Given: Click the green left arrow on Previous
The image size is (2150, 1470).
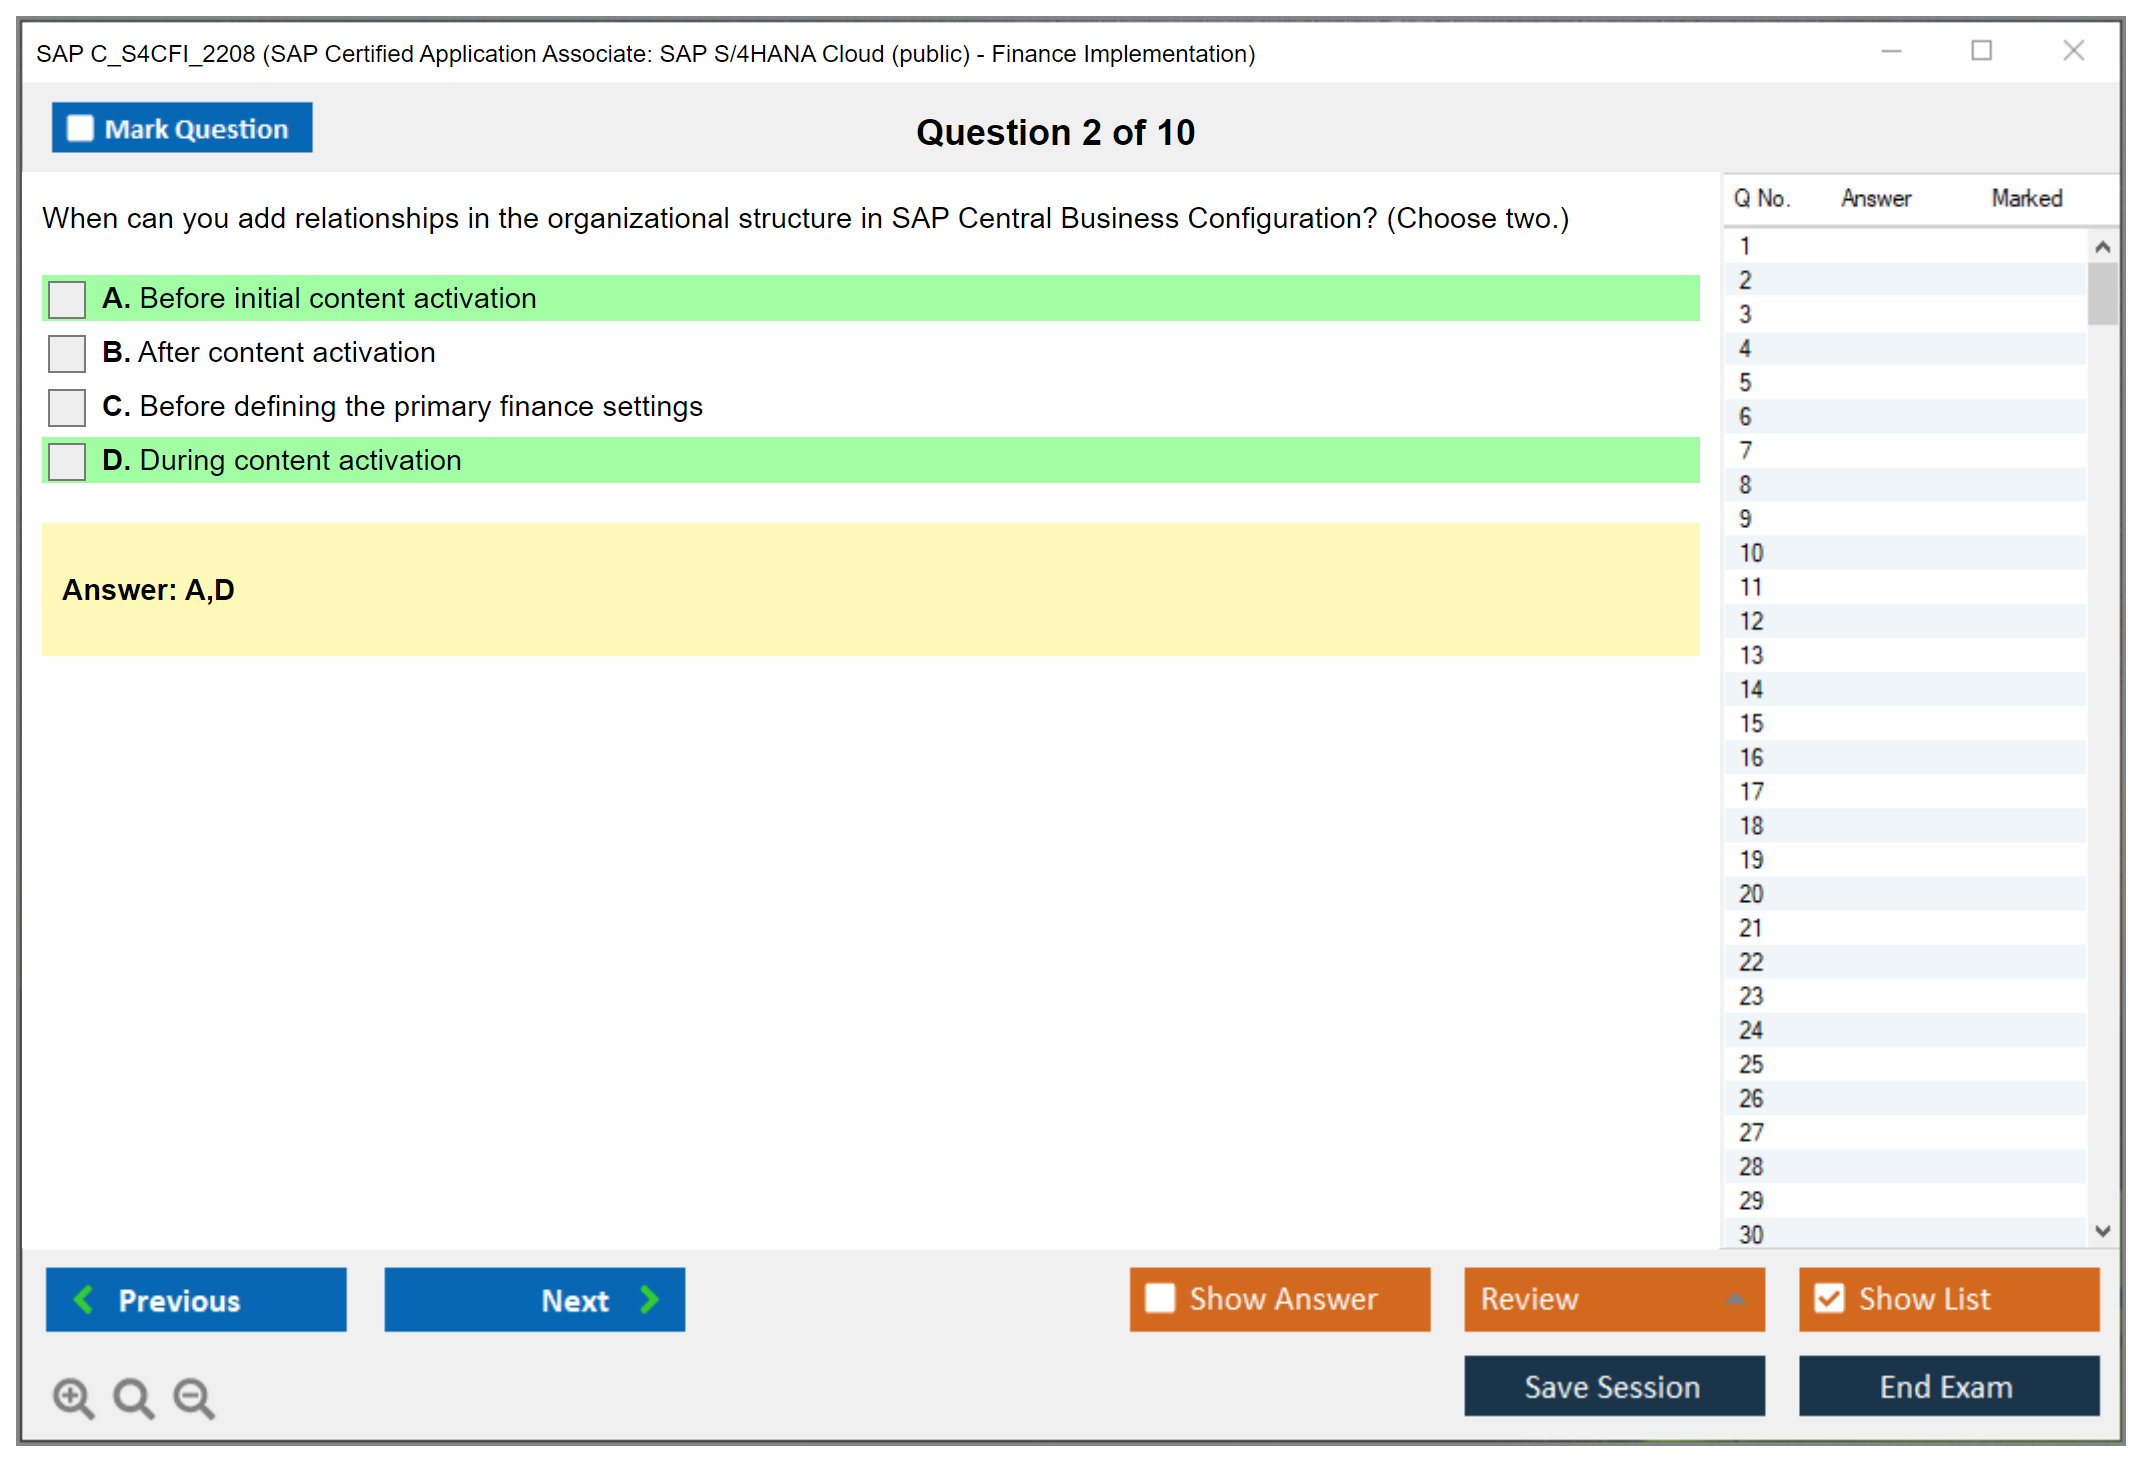Looking at the screenshot, I should pos(84,1299).
